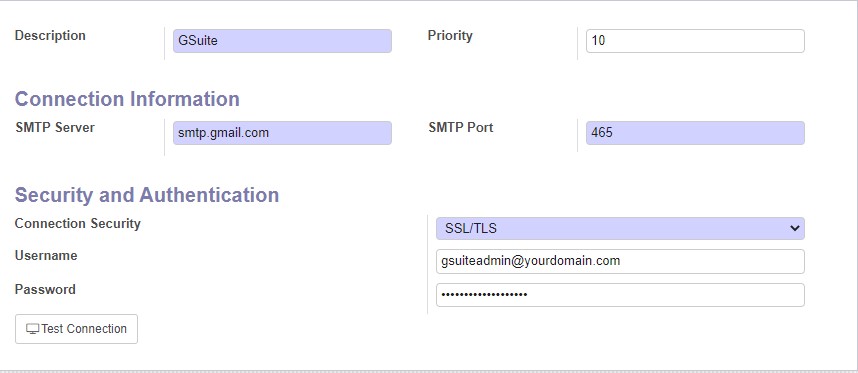
Task: Click the SMTP Server label
Action: [x=55, y=127]
